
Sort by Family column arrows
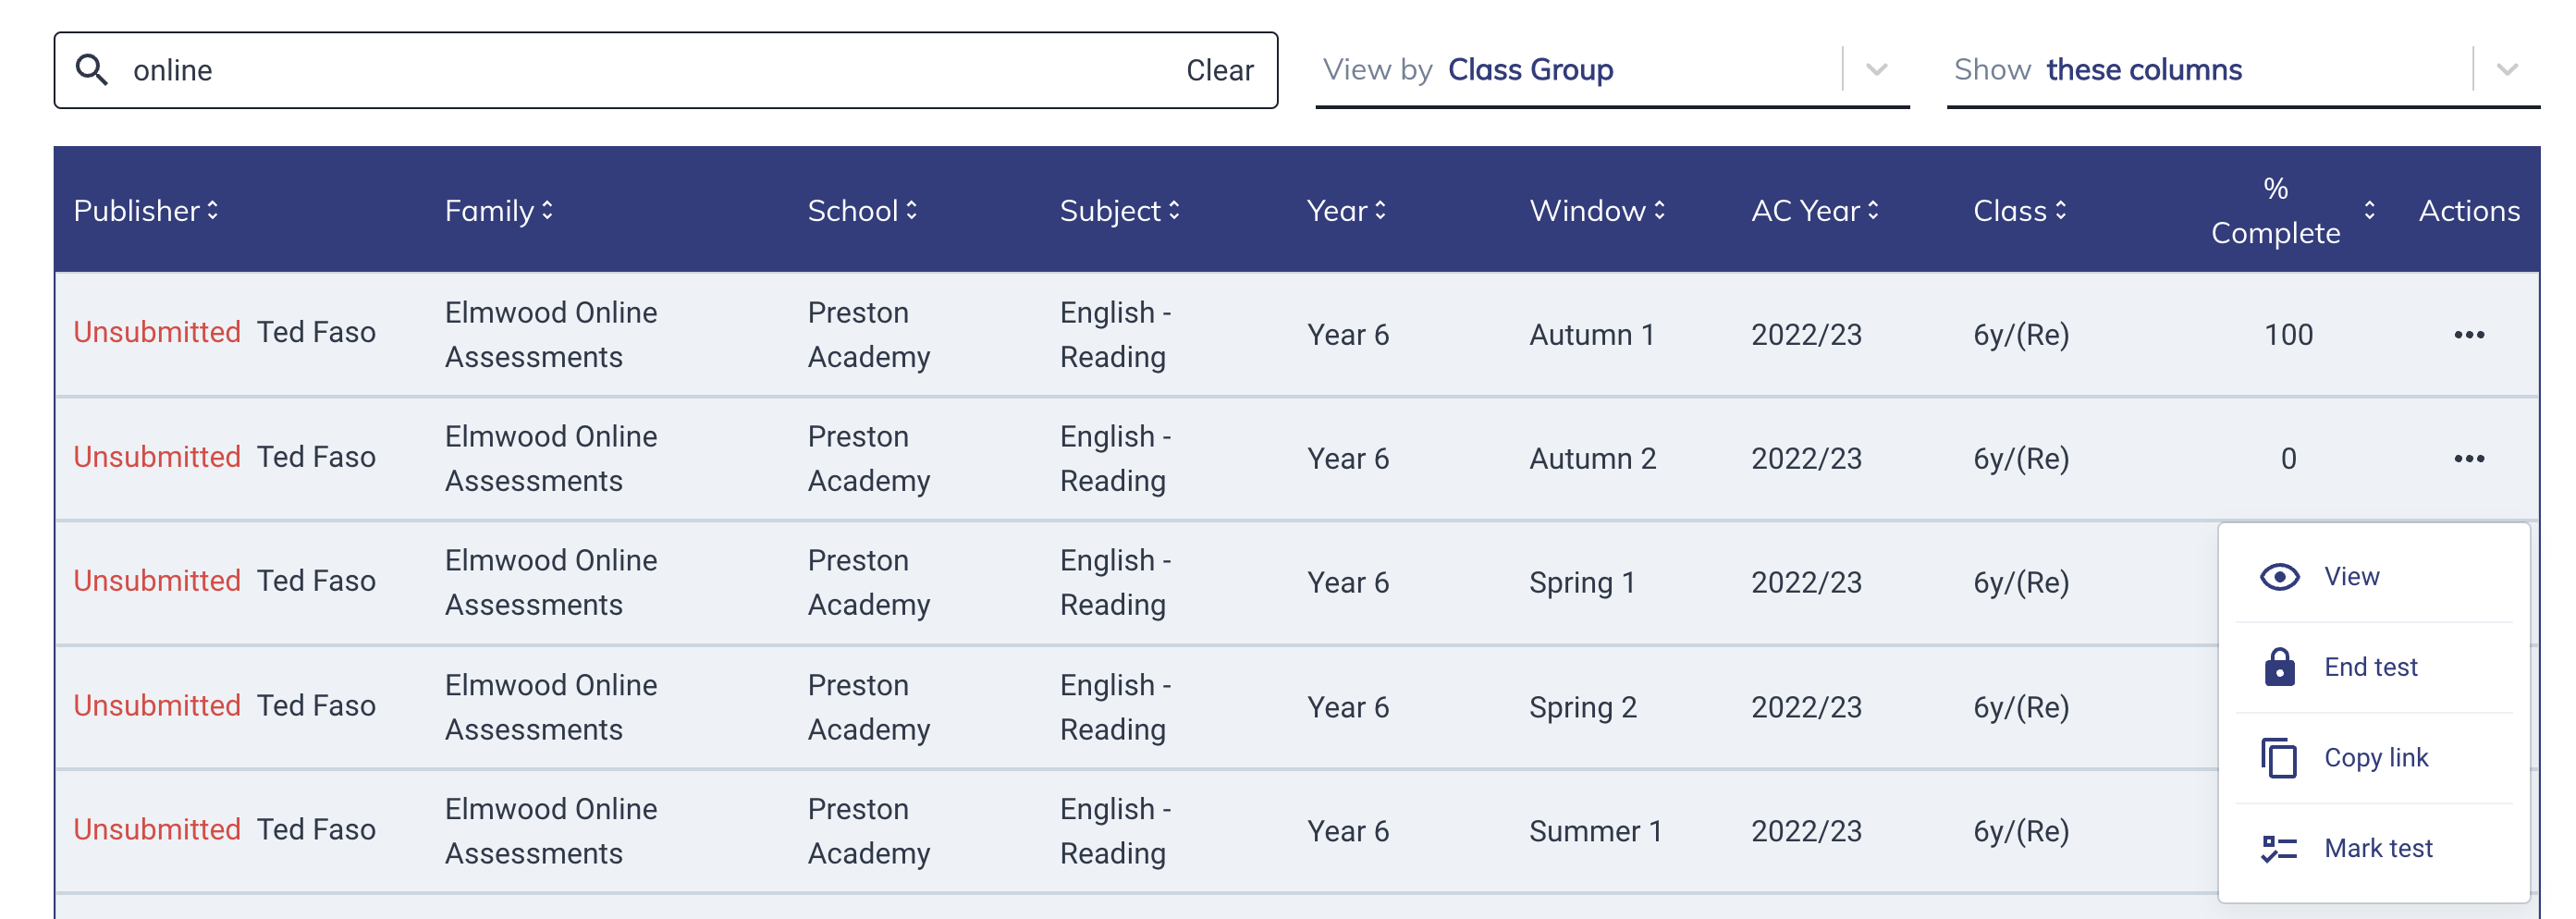coord(547,210)
